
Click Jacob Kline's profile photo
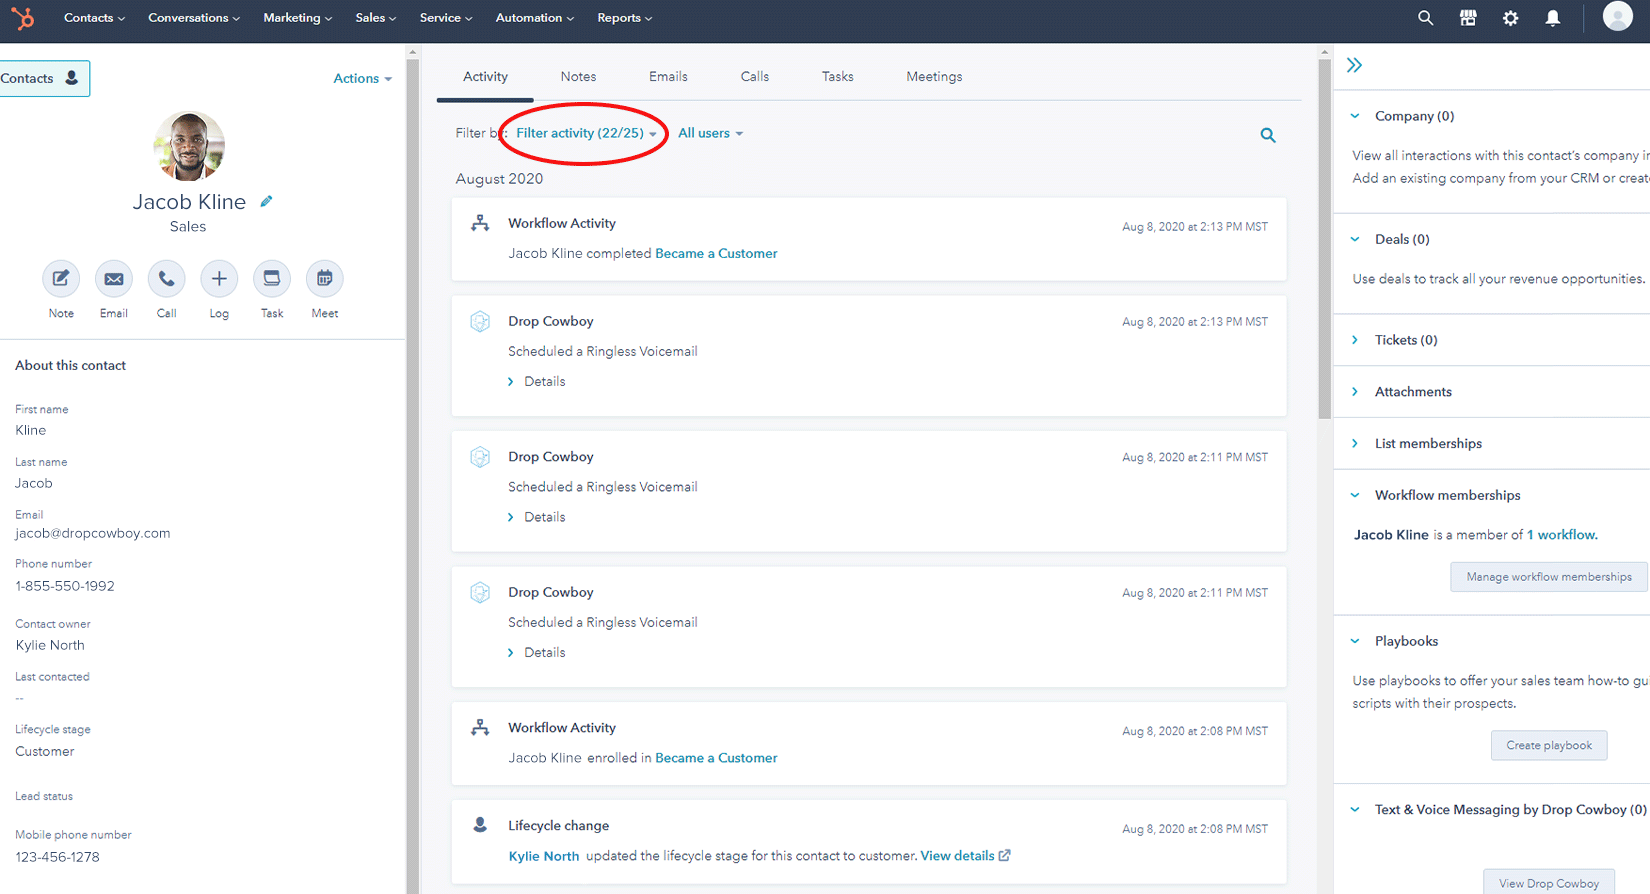point(189,146)
